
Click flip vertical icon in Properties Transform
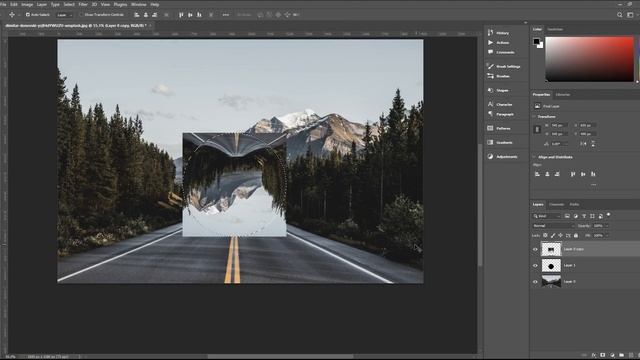pyautogui.click(x=593, y=144)
